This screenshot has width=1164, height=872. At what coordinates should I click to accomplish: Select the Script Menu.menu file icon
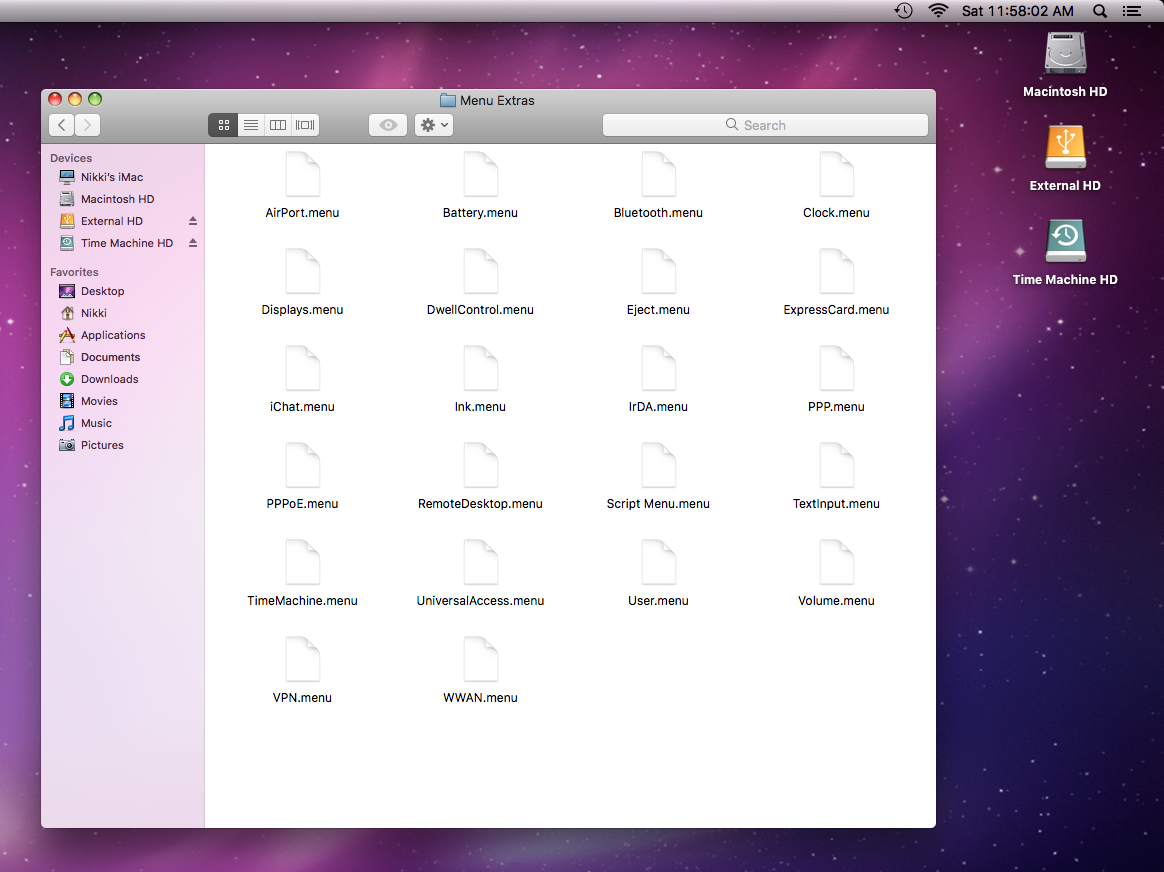point(658,466)
